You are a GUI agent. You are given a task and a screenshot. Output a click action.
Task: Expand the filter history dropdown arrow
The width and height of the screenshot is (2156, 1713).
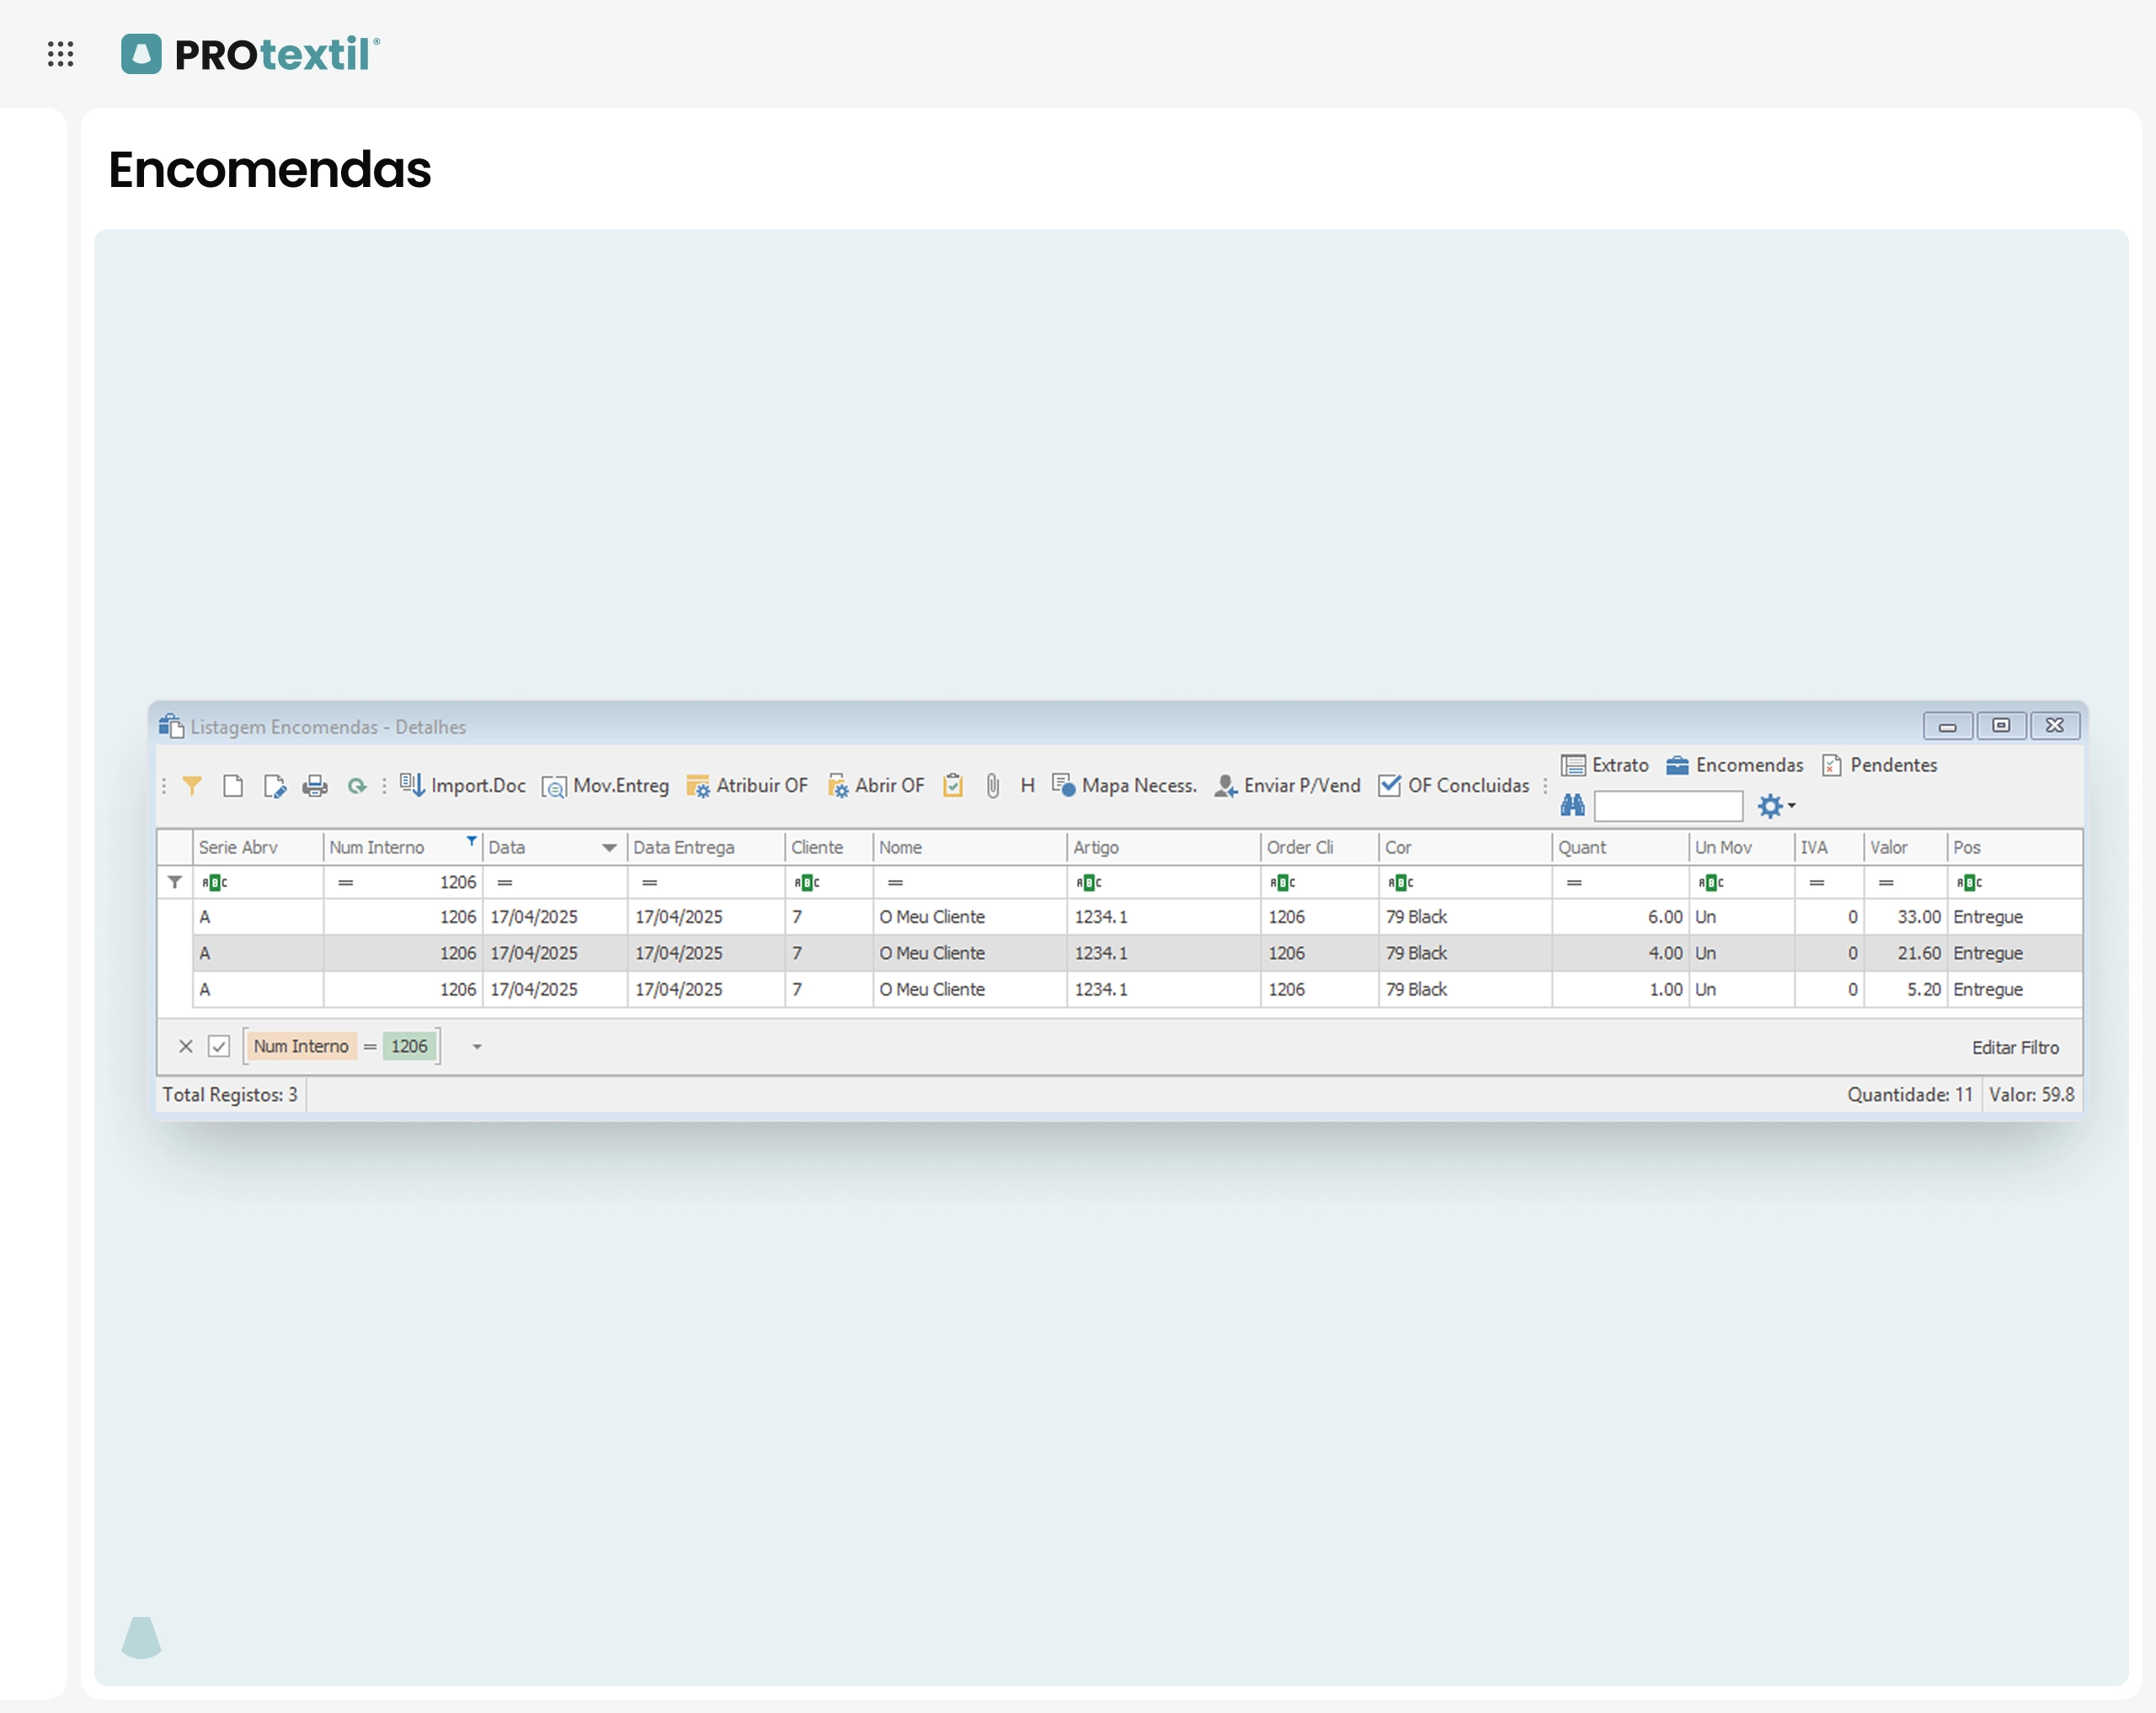(x=477, y=1047)
